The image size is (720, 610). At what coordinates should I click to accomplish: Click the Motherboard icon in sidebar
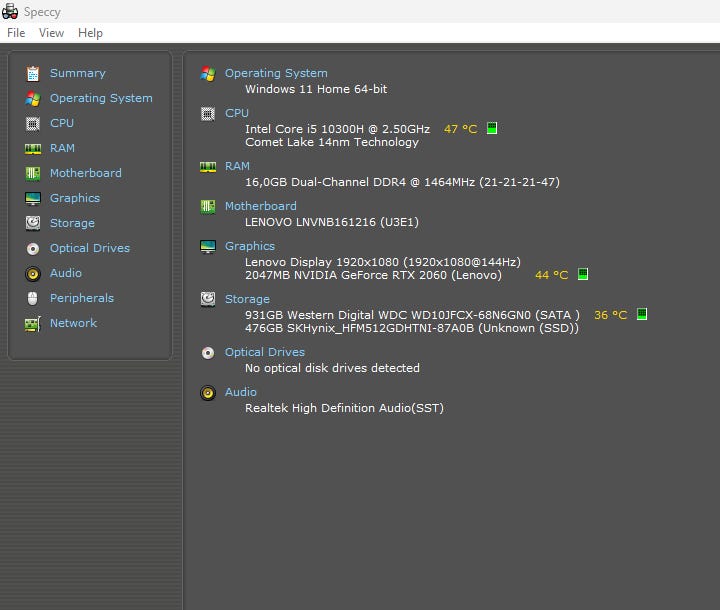[33, 173]
